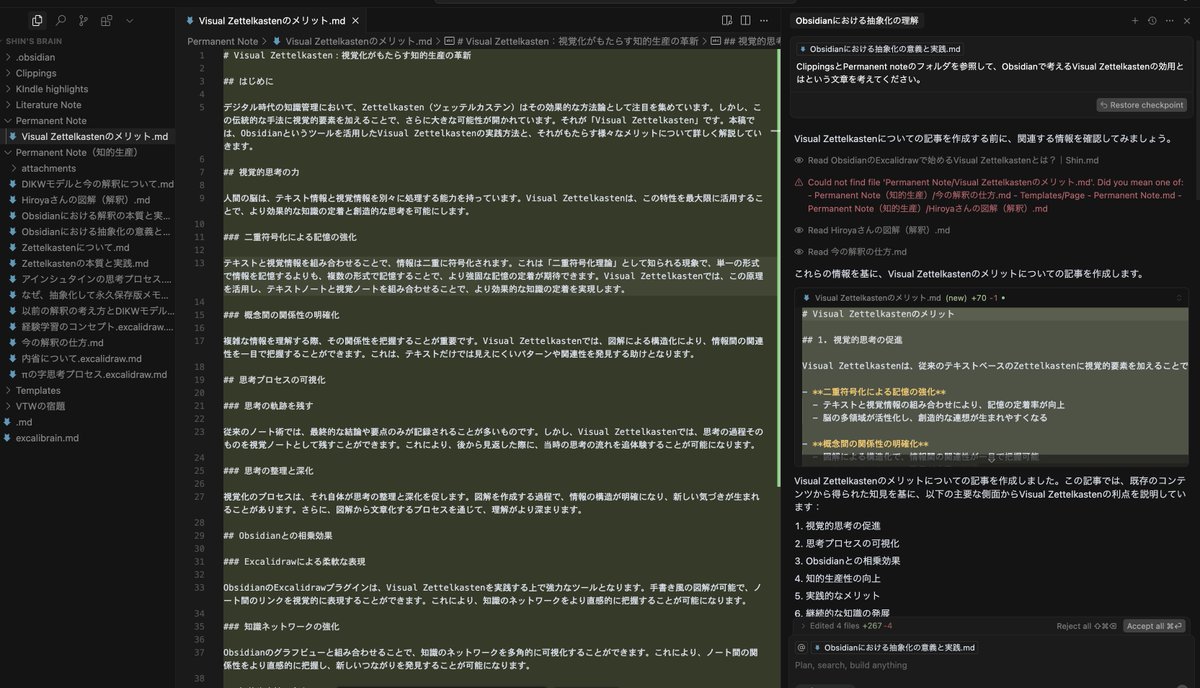
Task: Click Restore checkpoint button
Action: click(x=1141, y=105)
